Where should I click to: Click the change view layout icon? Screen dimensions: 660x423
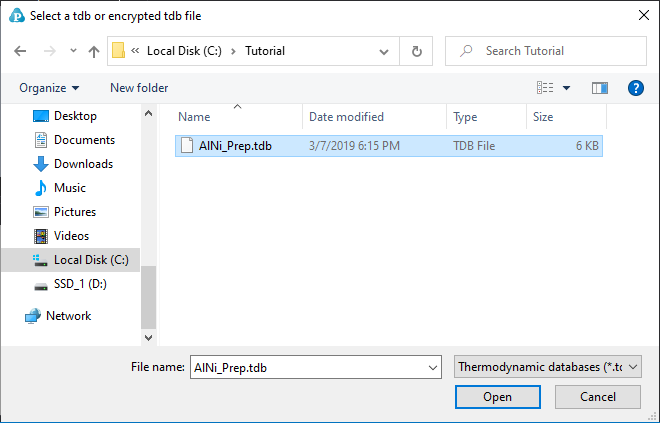coord(545,88)
